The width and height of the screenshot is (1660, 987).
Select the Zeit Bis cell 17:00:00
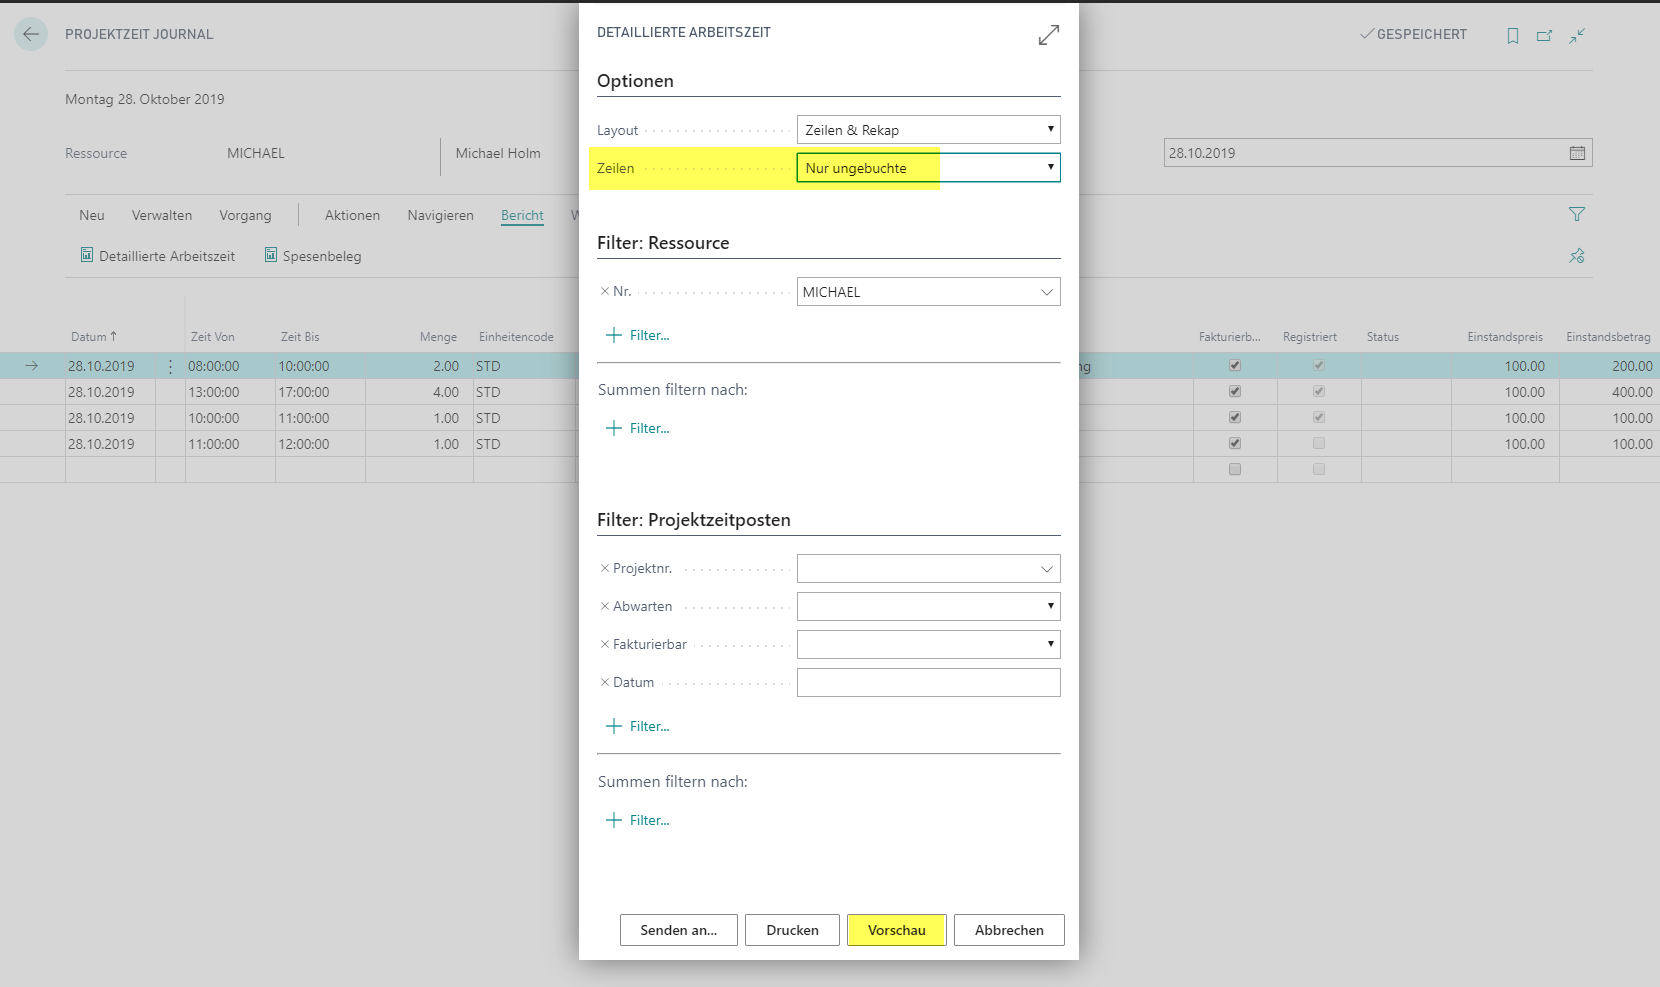point(320,392)
